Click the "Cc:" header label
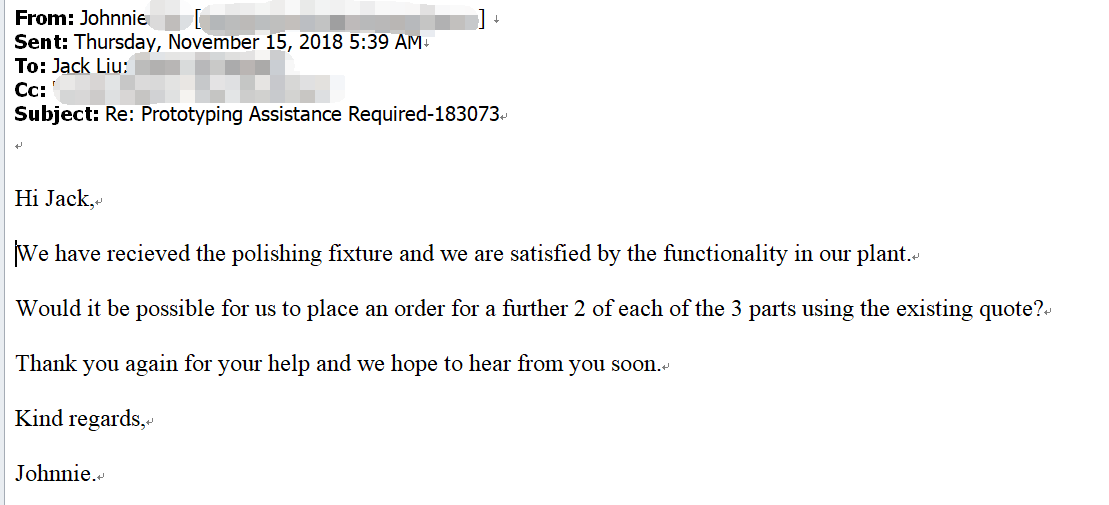The width and height of the screenshot is (1109, 505). pyautogui.click(x=30, y=91)
